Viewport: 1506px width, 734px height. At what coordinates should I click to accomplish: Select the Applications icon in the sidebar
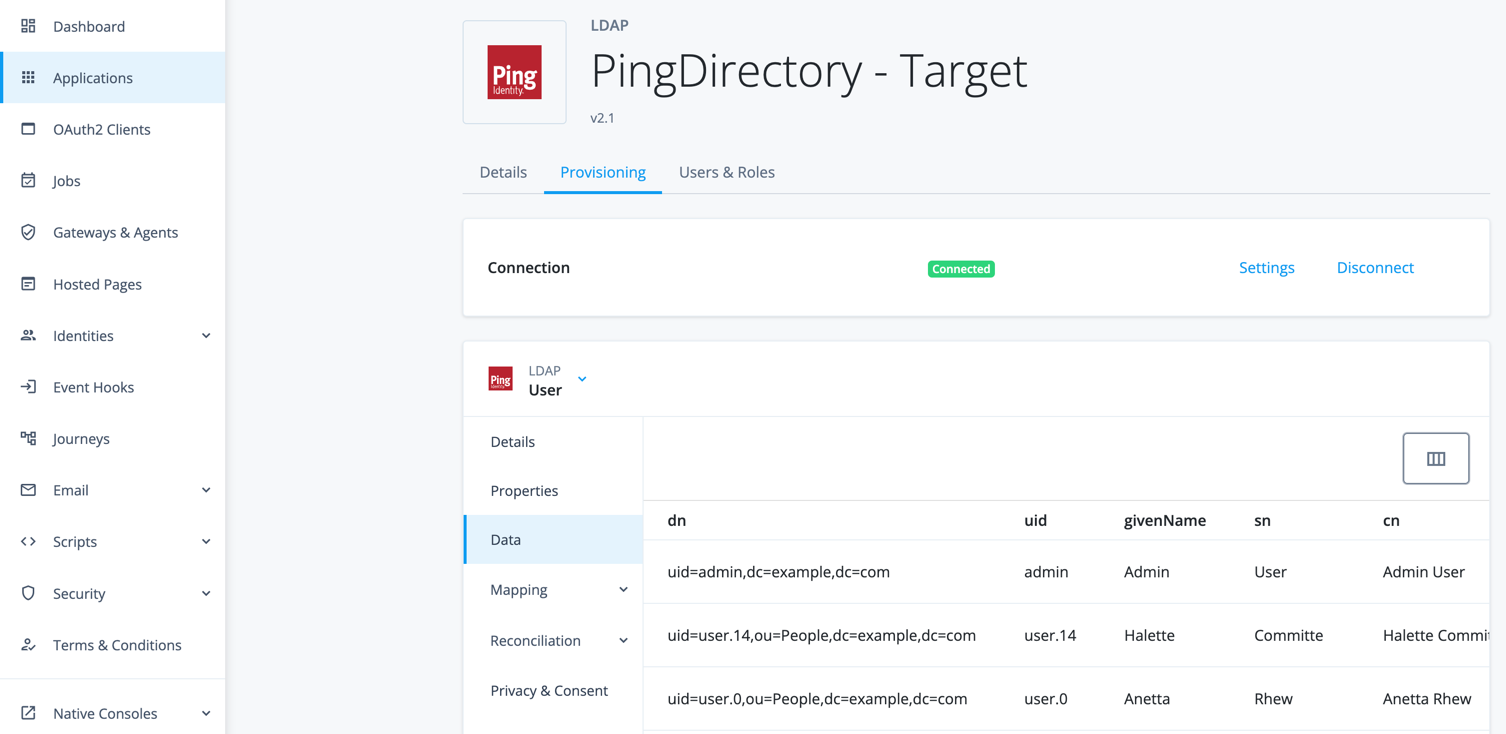coord(28,77)
